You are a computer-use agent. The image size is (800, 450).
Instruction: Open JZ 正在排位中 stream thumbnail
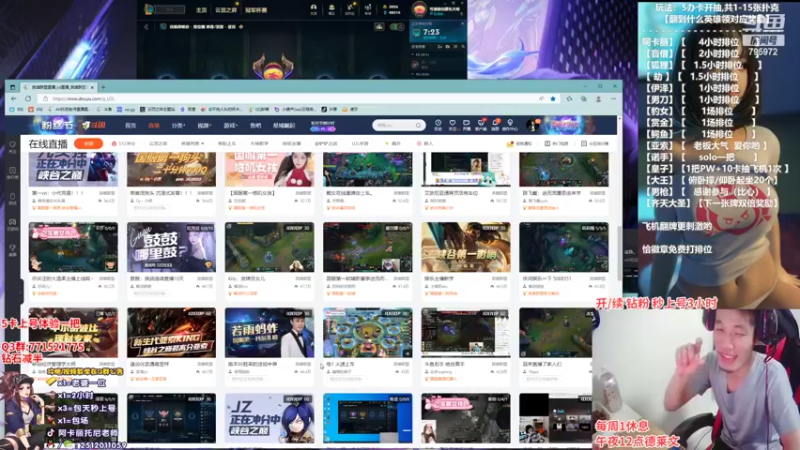tap(269, 418)
